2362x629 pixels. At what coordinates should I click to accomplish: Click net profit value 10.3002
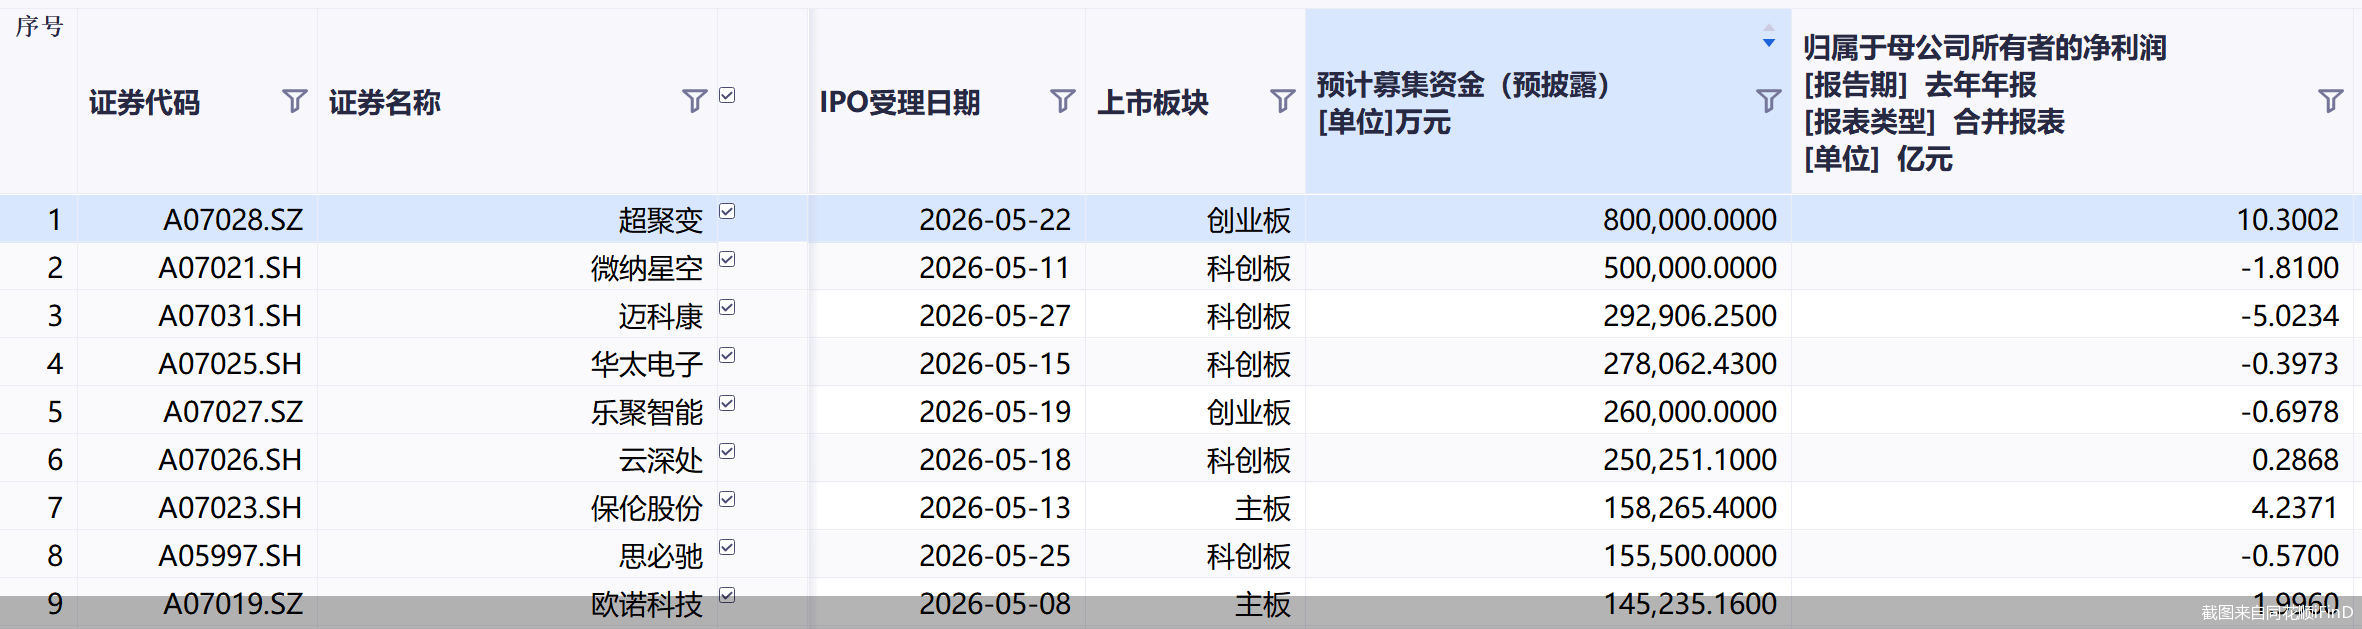pos(2288,219)
